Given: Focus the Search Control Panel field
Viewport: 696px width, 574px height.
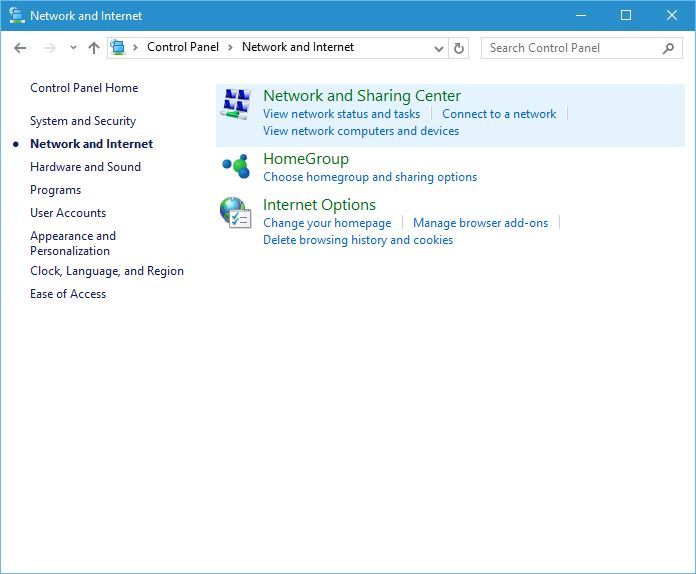Looking at the screenshot, I should [x=570, y=48].
